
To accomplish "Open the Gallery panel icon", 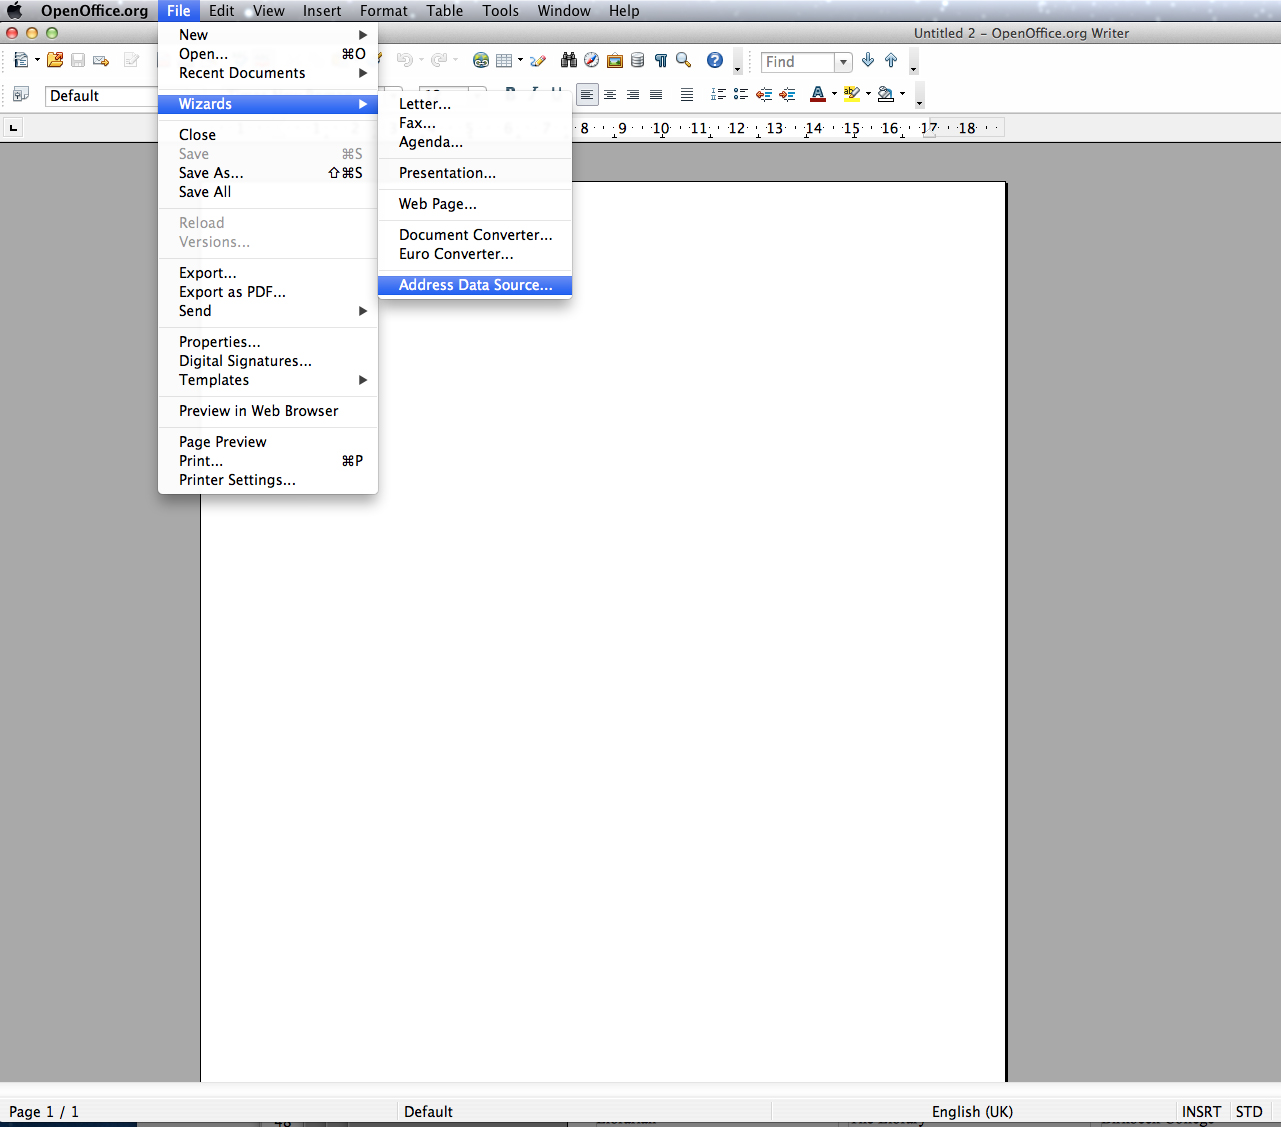I will click(x=615, y=59).
